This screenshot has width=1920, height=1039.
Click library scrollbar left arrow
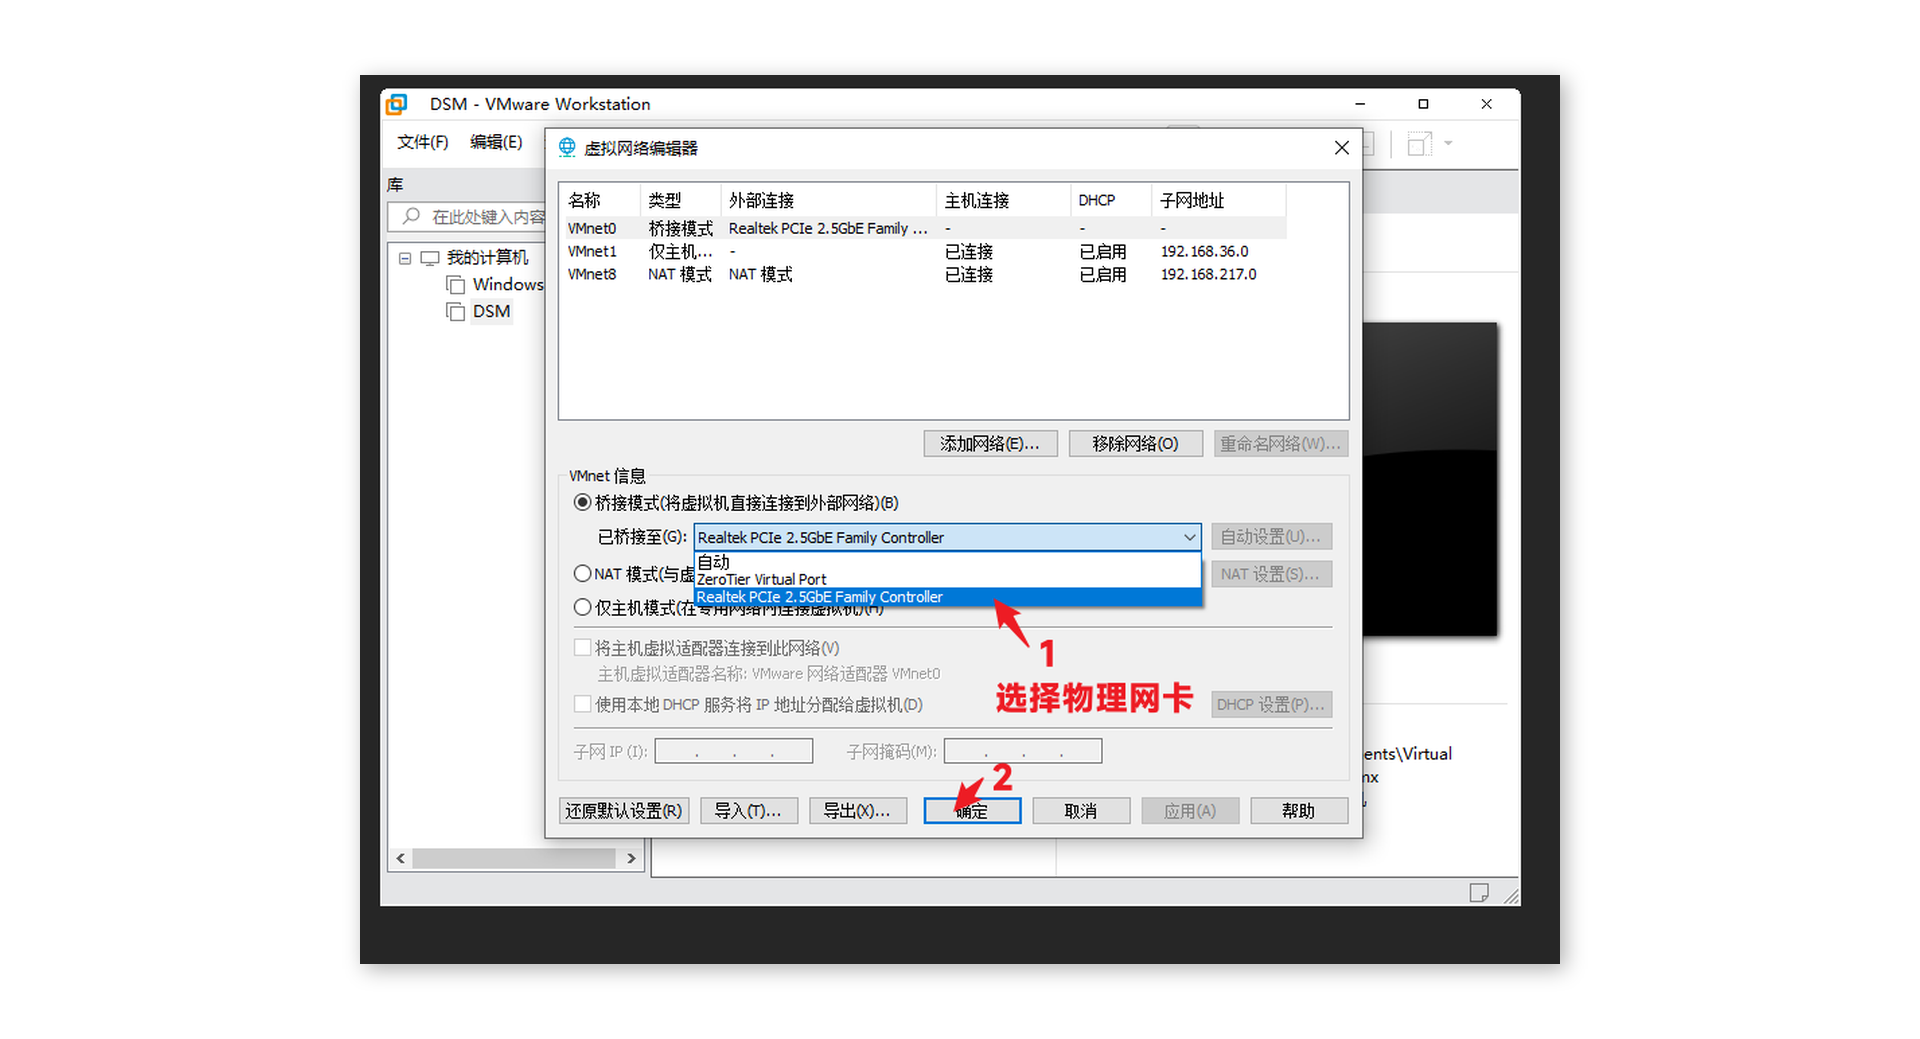(400, 859)
